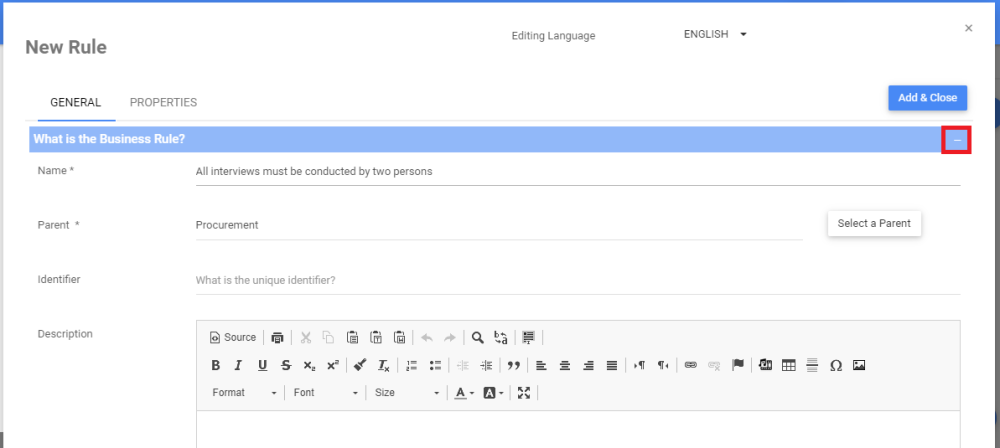The width and height of the screenshot is (1000, 448).
Task: Set text direction right to left
Action: (x=663, y=366)
